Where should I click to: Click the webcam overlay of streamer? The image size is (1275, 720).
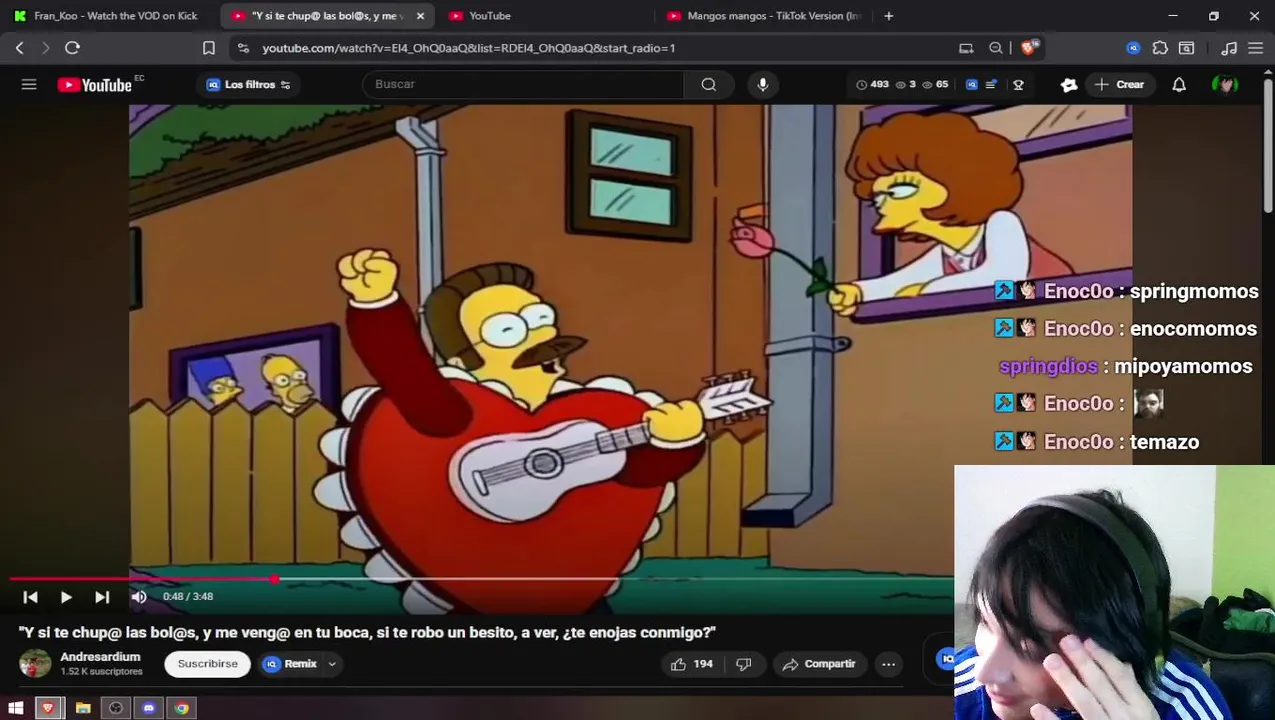tap(1114, 592)
